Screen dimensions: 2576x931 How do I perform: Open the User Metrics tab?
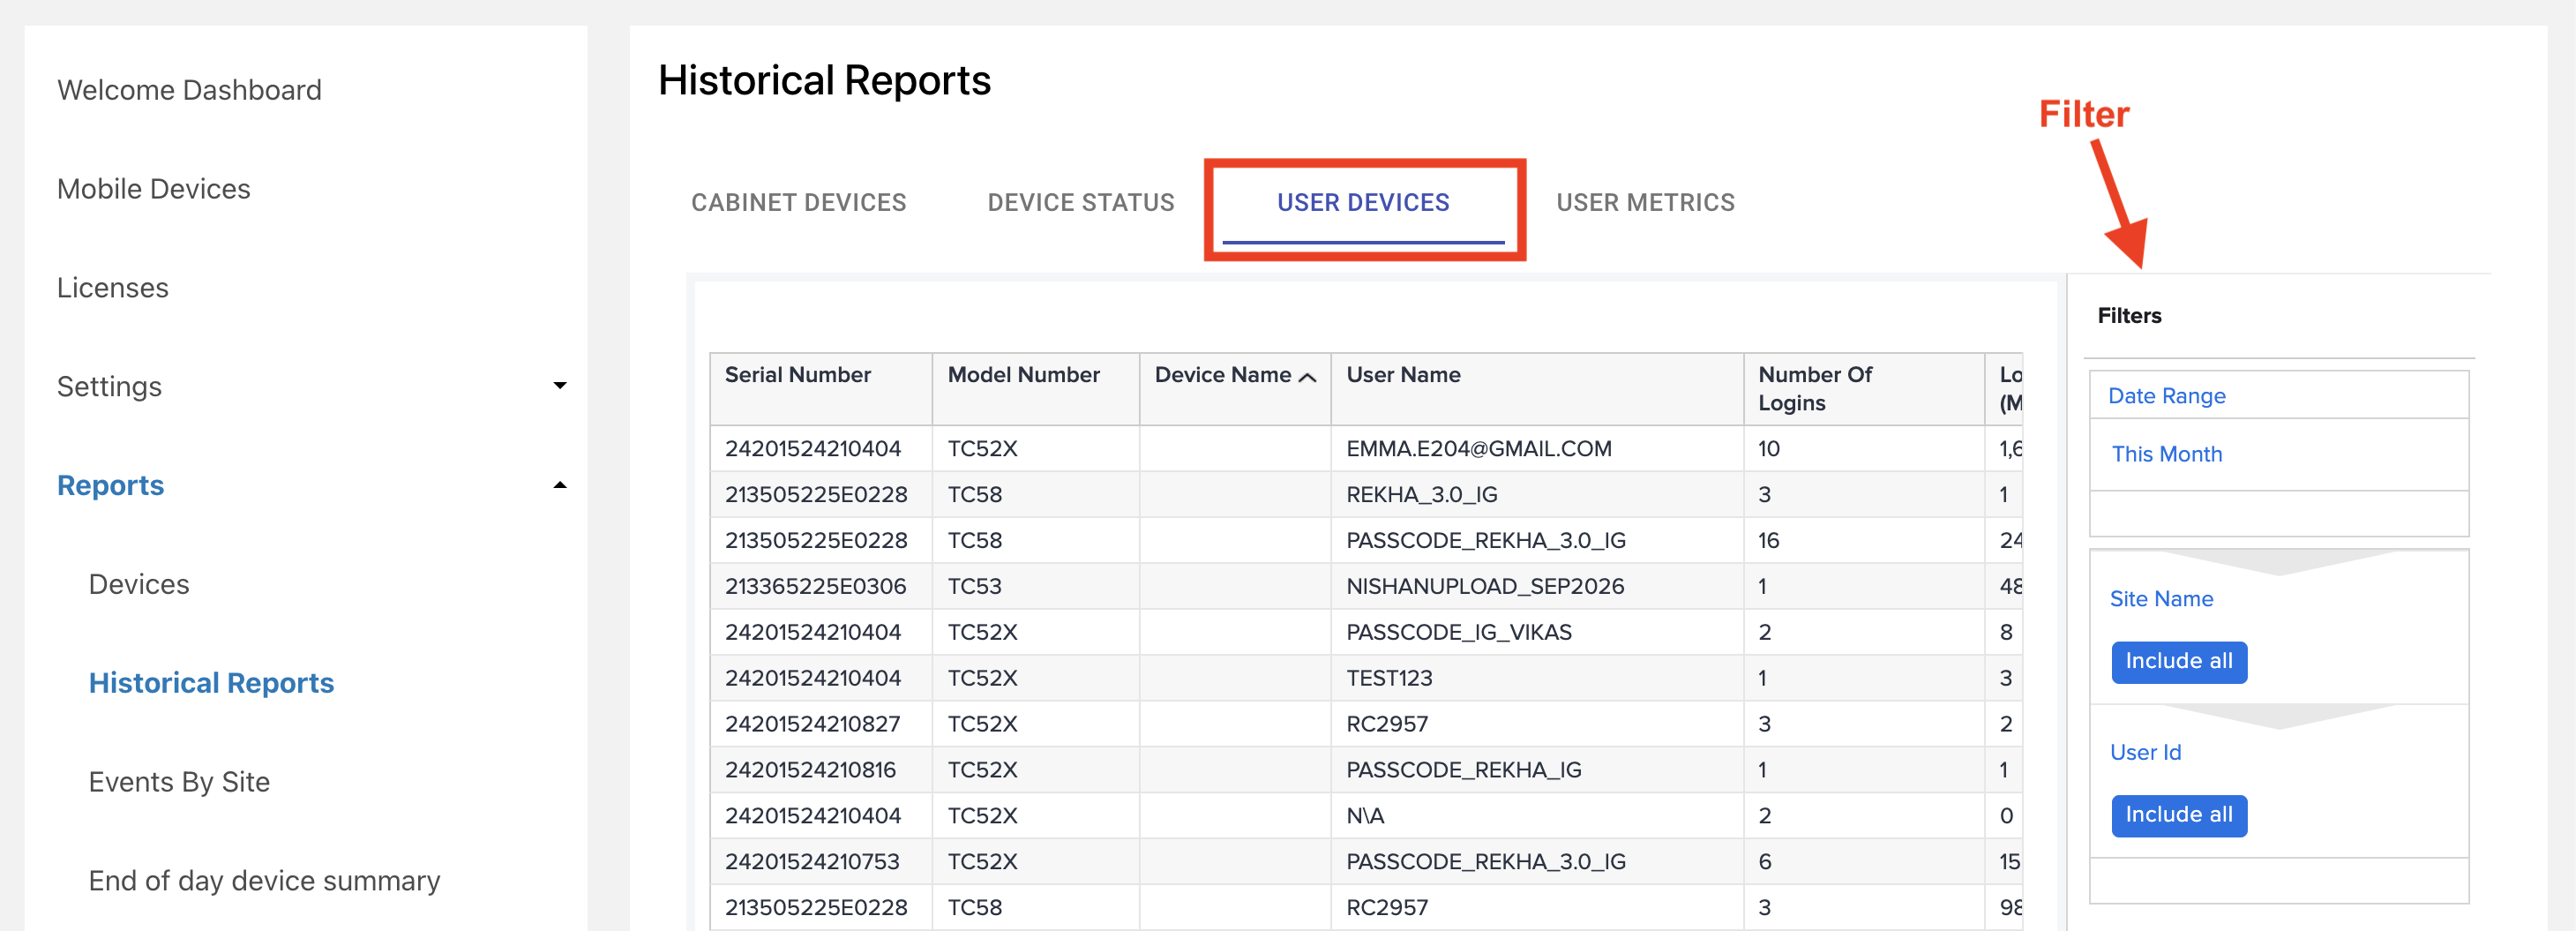pos(1645,203)
